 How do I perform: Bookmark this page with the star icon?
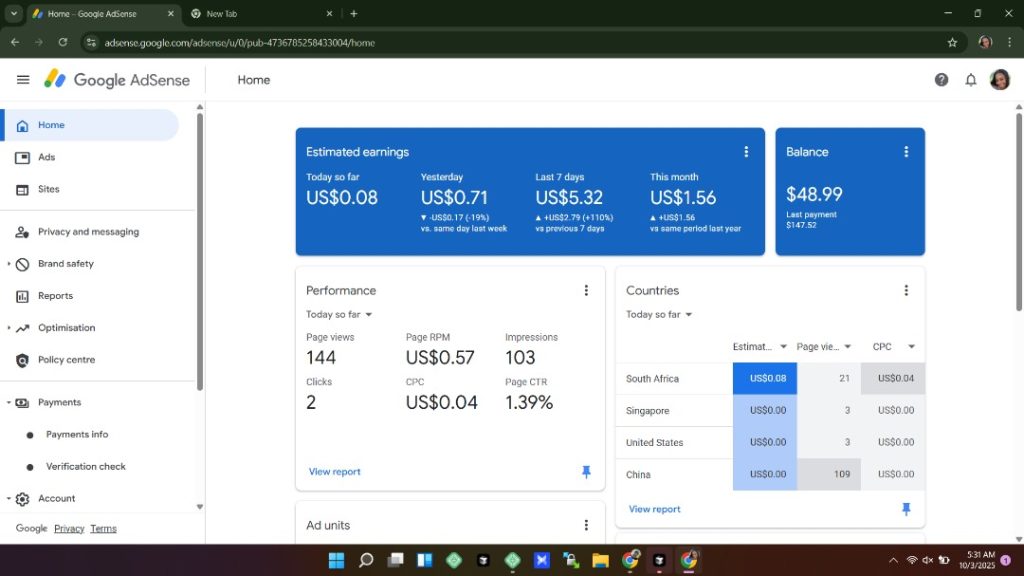click(952, 43)
